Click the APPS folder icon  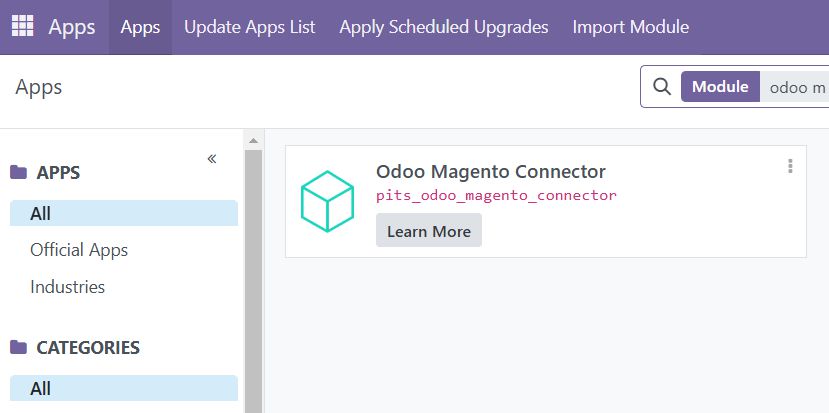19,172
